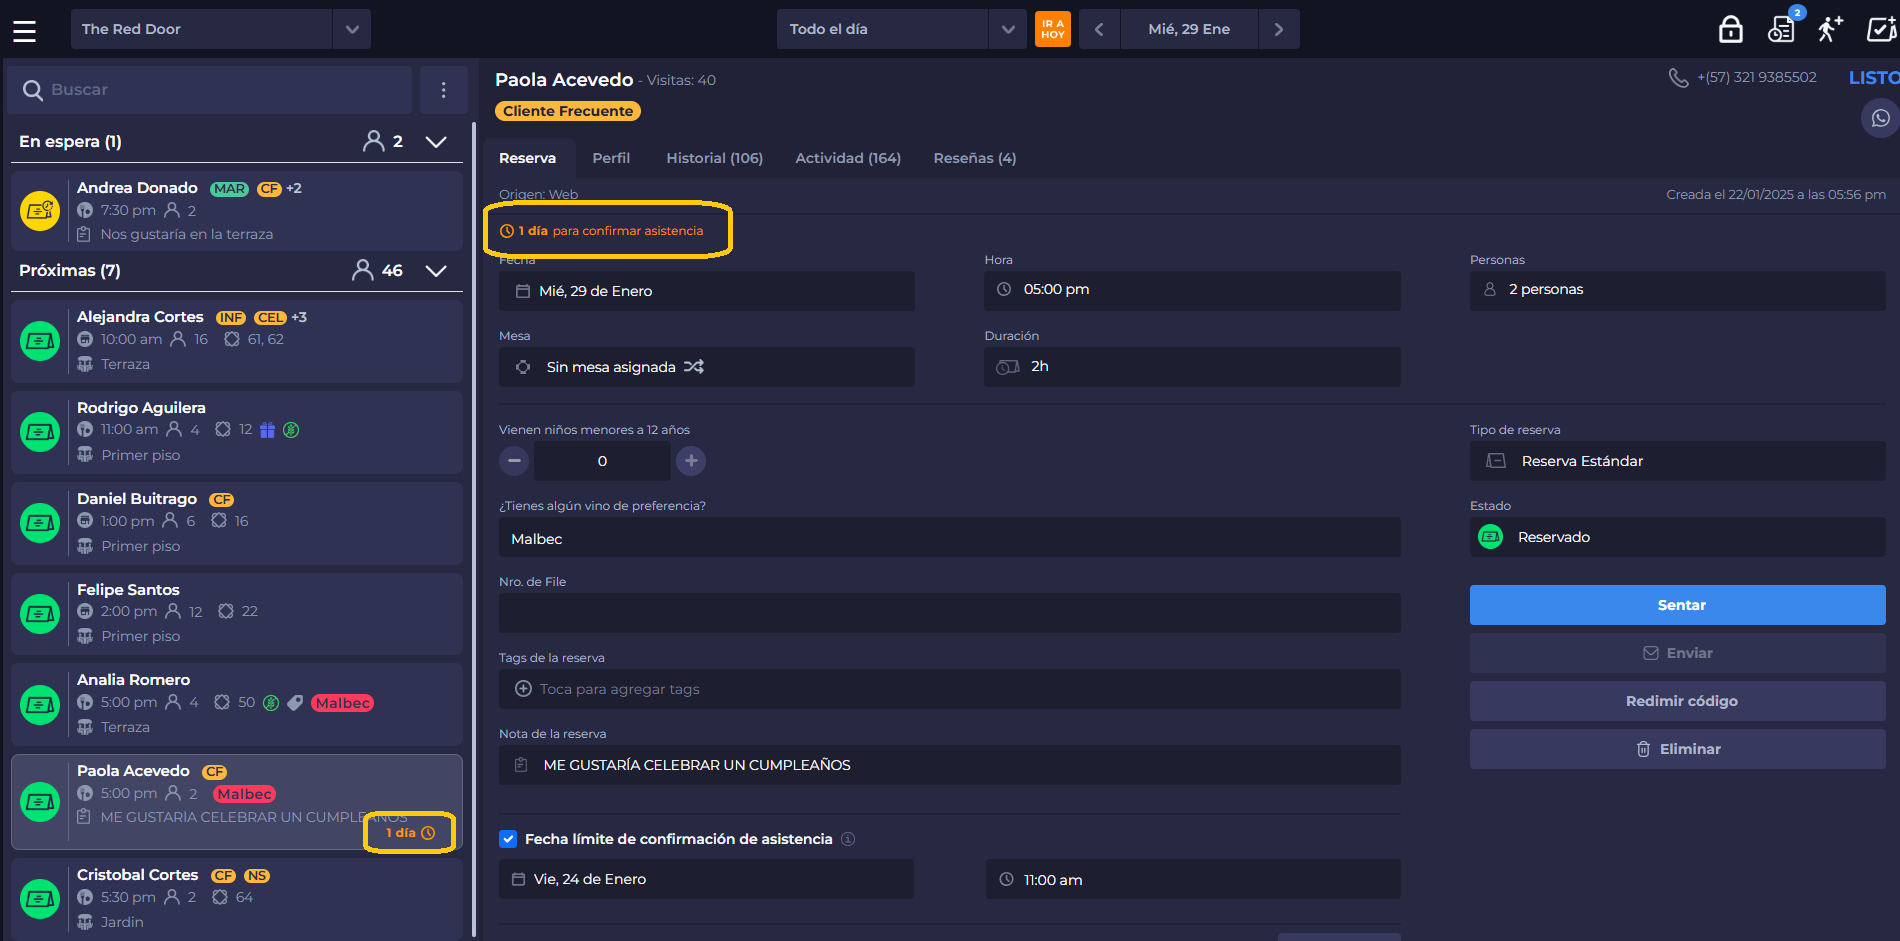Click the shuffle icon next to Sin mesa asignada
The width and height of the screenshot is (1900, 941).
tap(694, 367)
